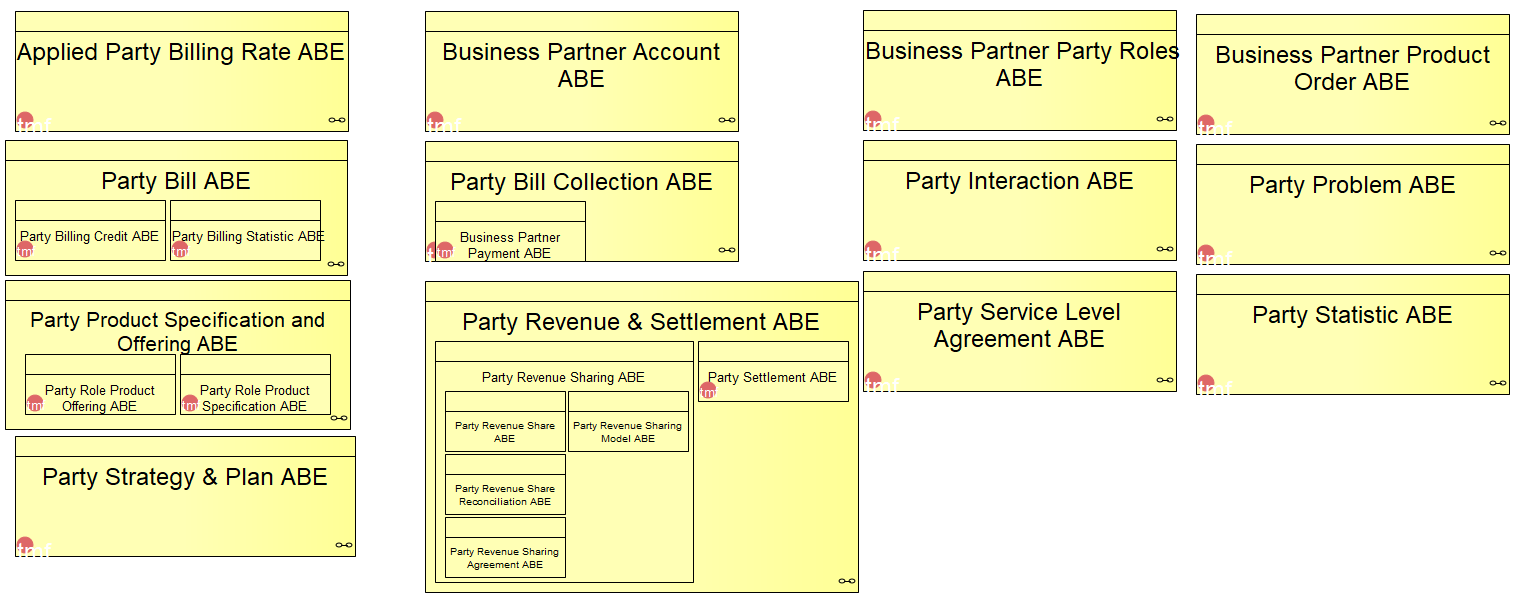This screenshot has width=1519, height=602.
Task: Click the tmf icon in Party Settlement ABE box
Action: [708, 390]
